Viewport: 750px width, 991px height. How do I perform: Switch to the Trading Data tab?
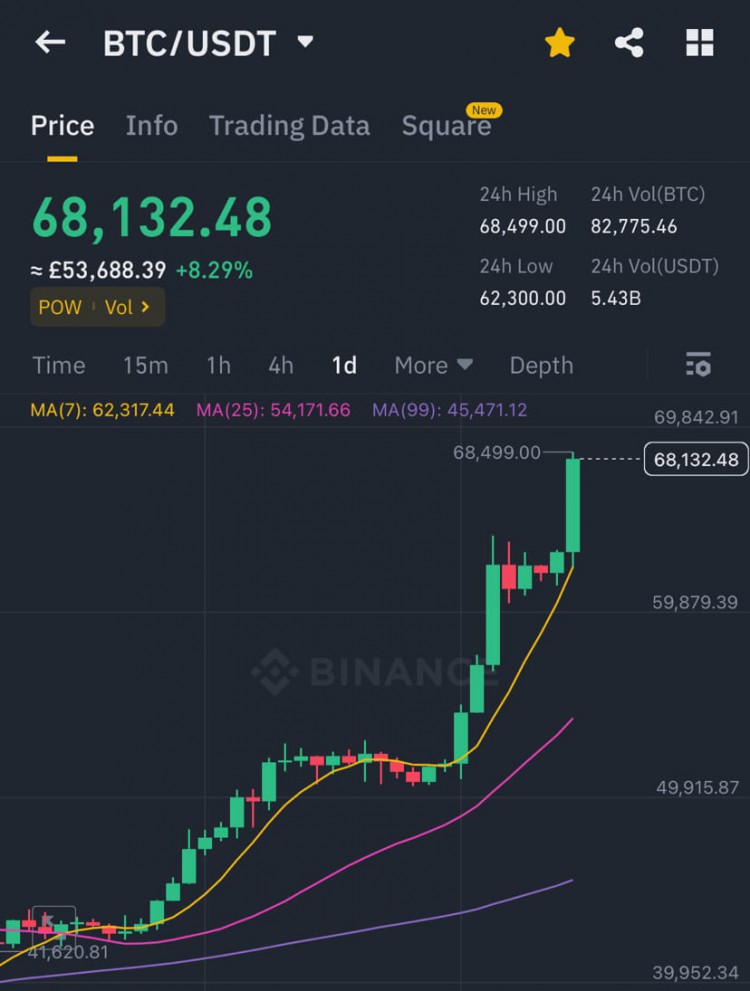click(289, 125)
